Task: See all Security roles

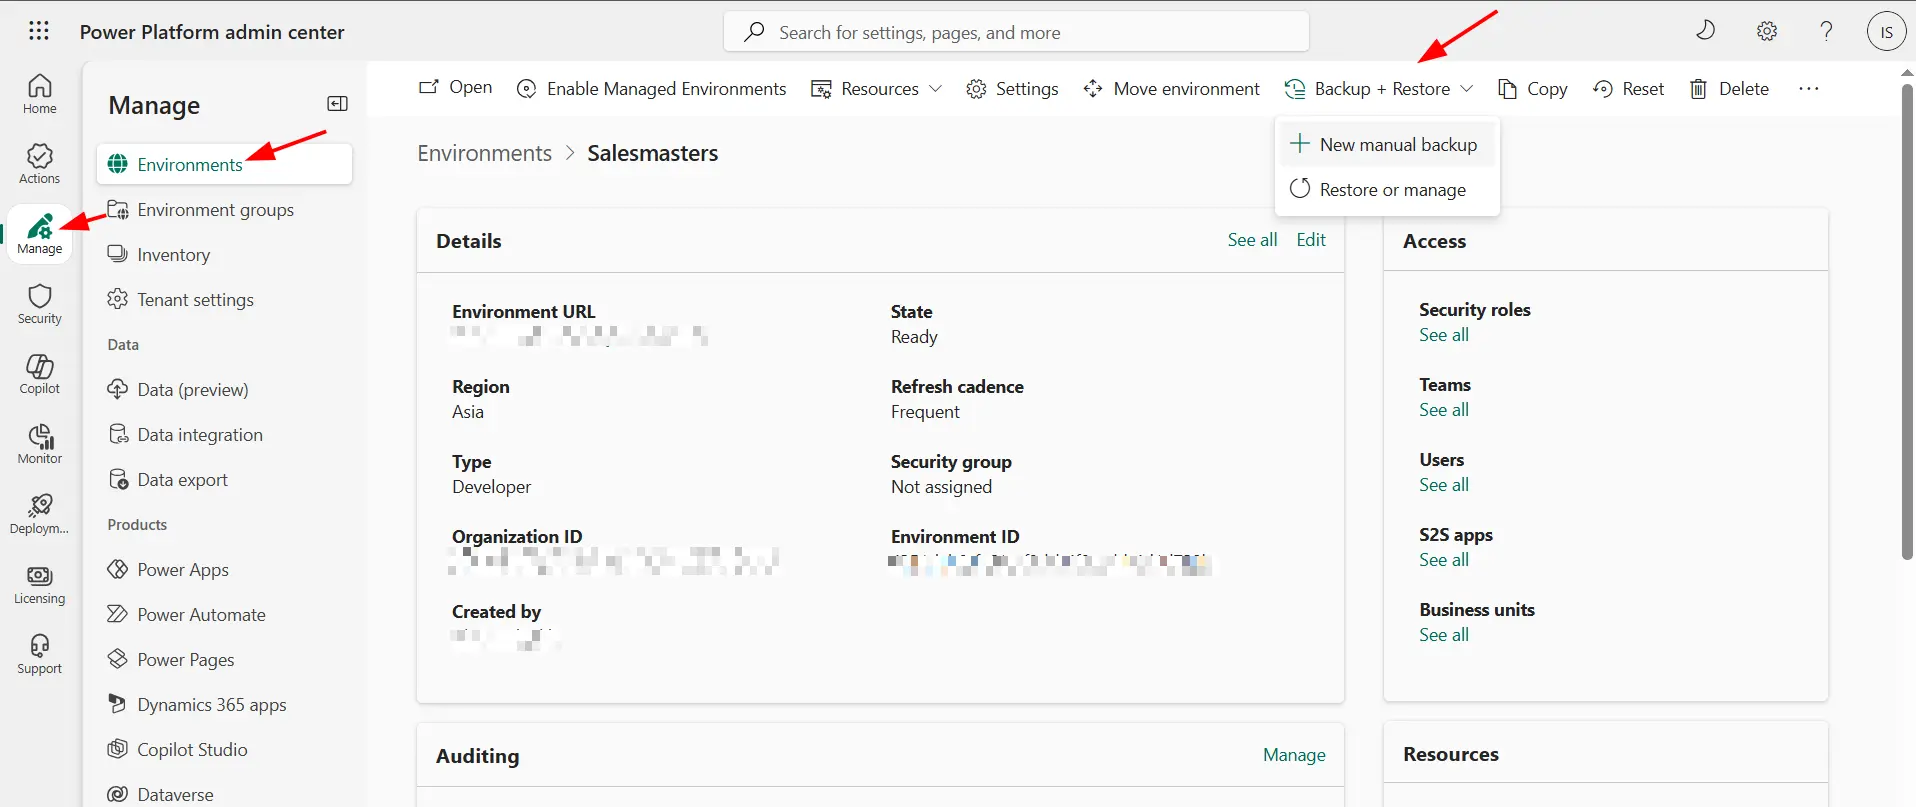Action: (1444, 335)
